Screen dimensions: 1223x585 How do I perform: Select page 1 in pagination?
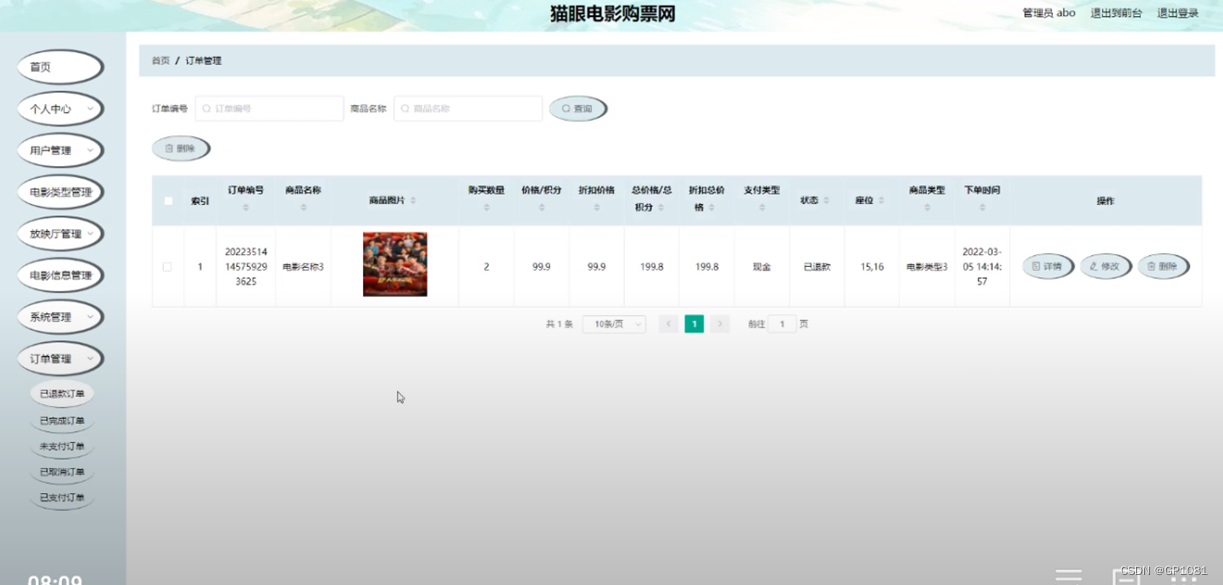[694, 324]
